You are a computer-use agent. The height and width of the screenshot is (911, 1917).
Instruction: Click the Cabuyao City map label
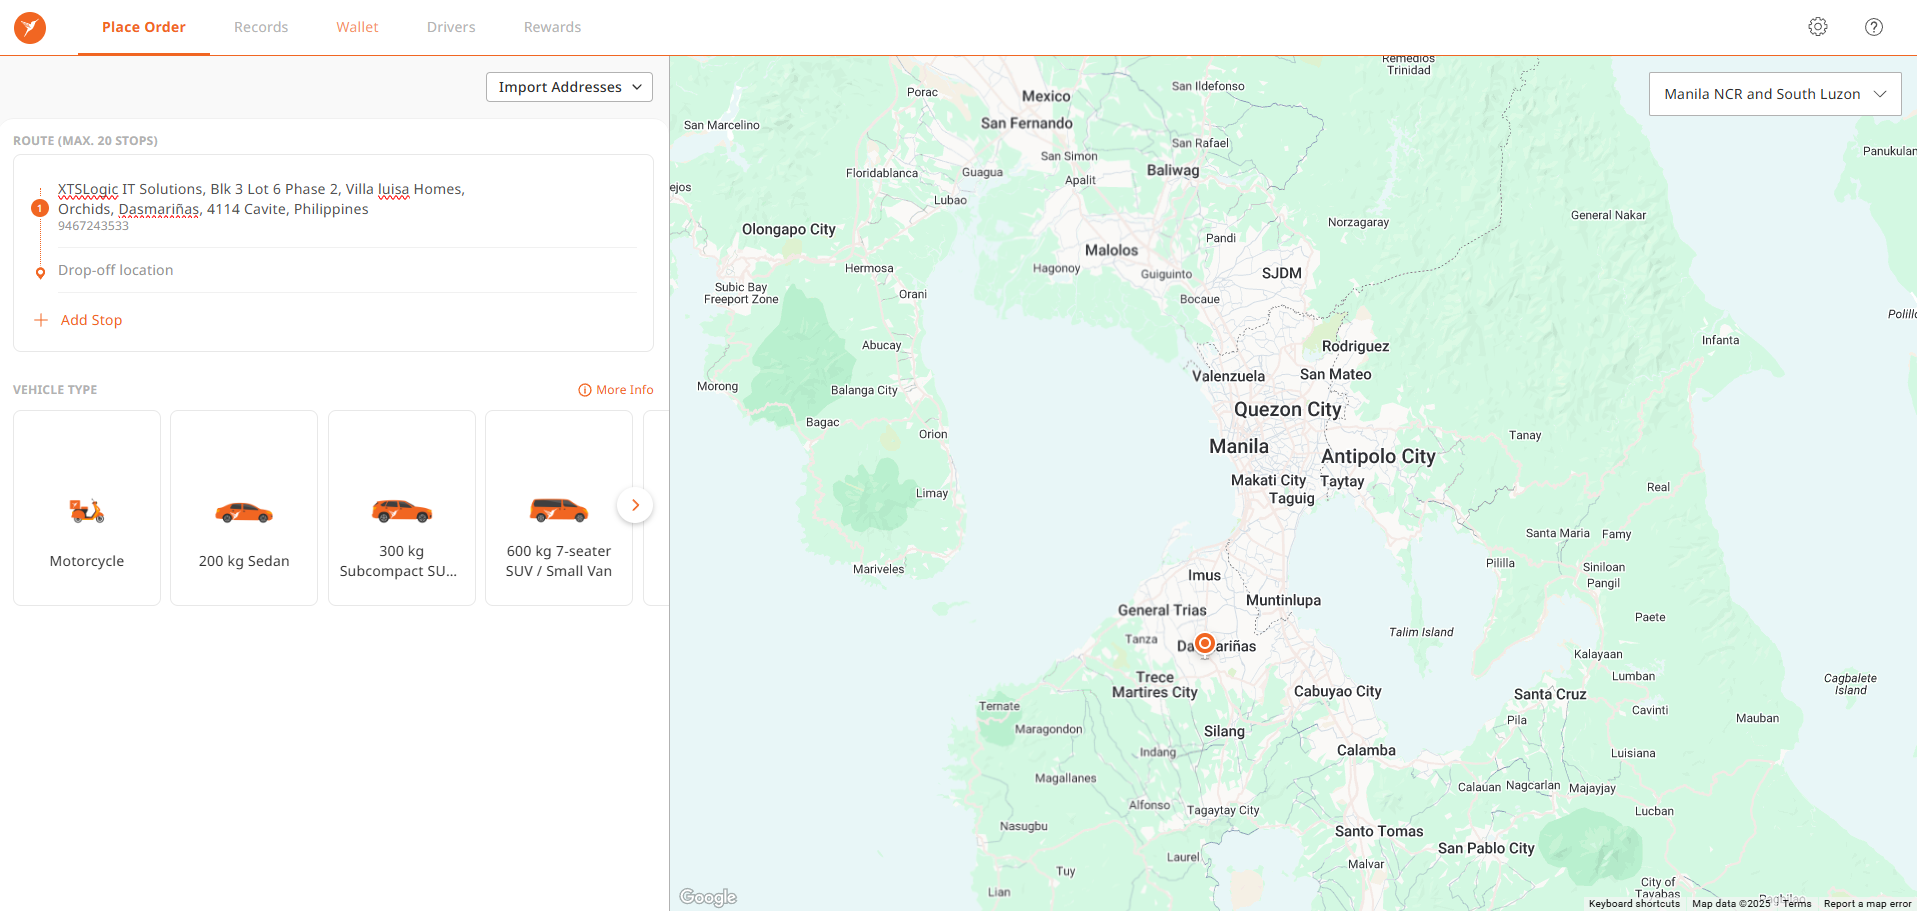click(1338, 691)
